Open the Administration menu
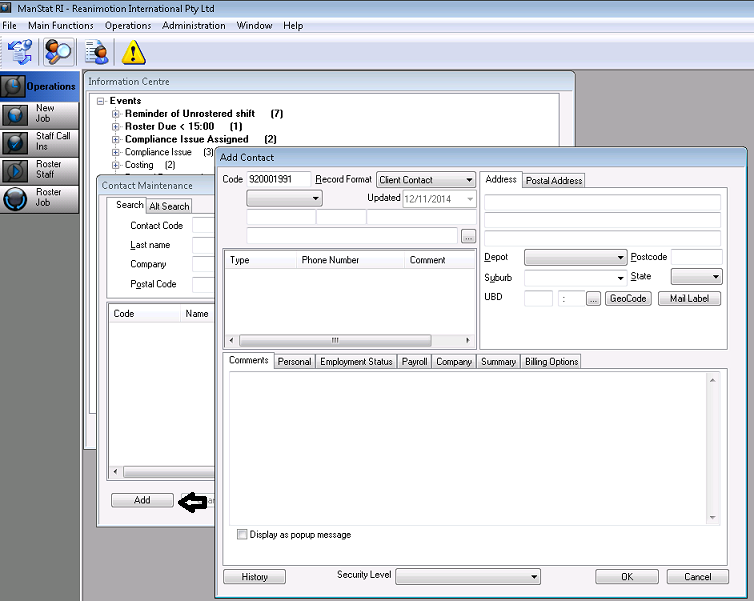Viewport: 754px width, 601px height. click(x=193, y=25)
